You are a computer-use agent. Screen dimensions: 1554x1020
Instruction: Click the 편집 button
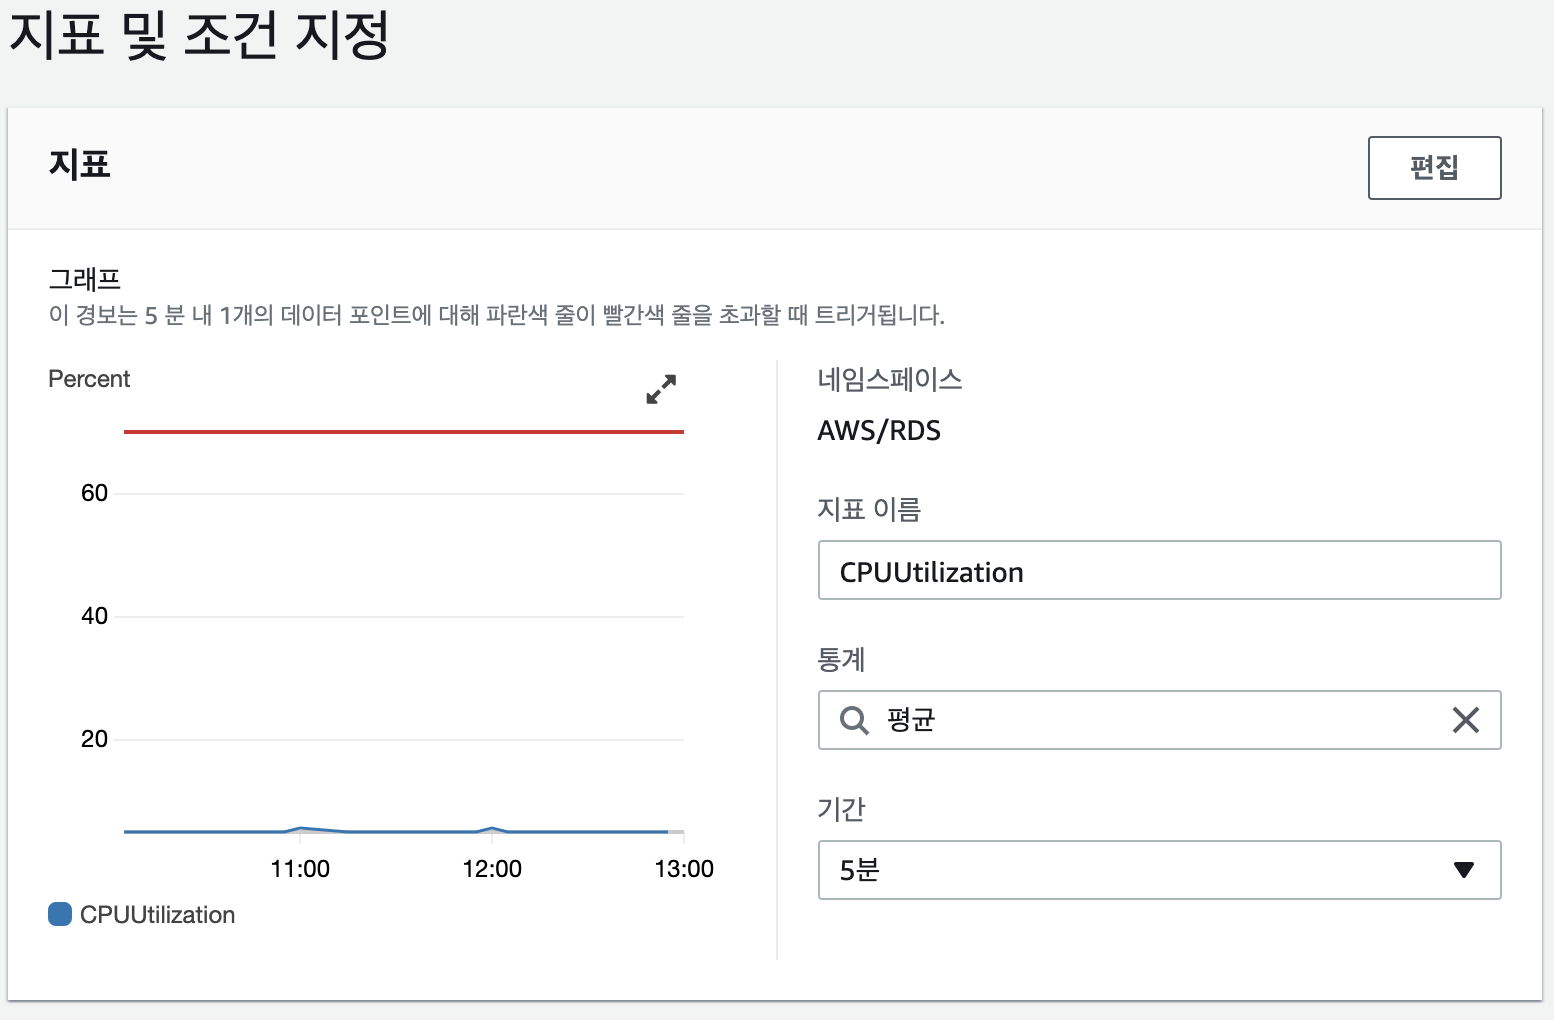(x=1434, y=168)
